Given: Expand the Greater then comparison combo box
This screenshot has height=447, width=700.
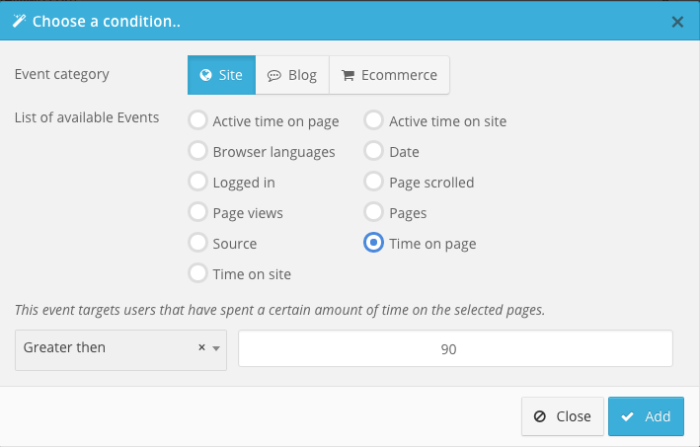Looking at the screenshot, I should point(121,350).
